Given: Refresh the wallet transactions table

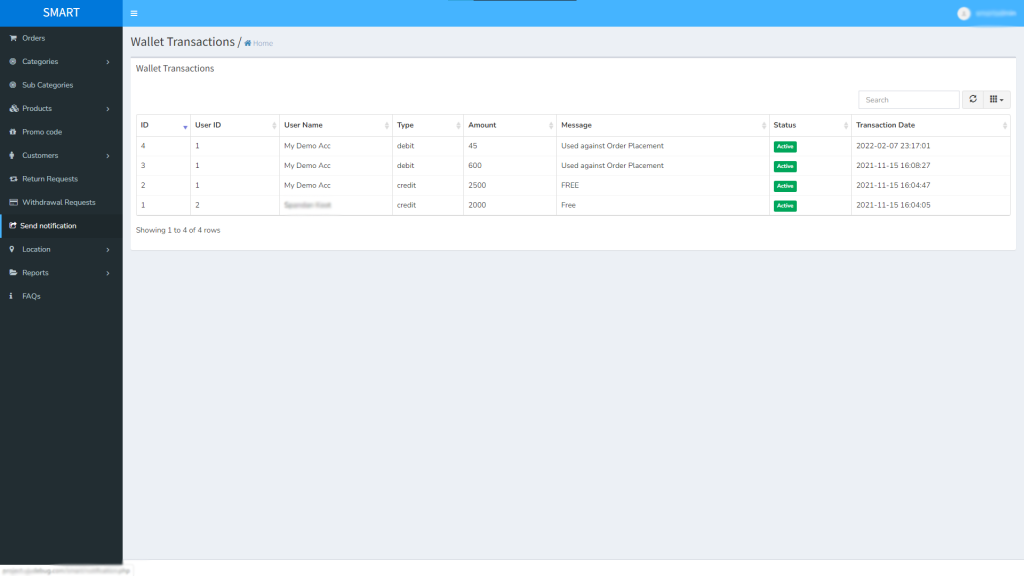Looking at the screenshot, I should 971,99.
